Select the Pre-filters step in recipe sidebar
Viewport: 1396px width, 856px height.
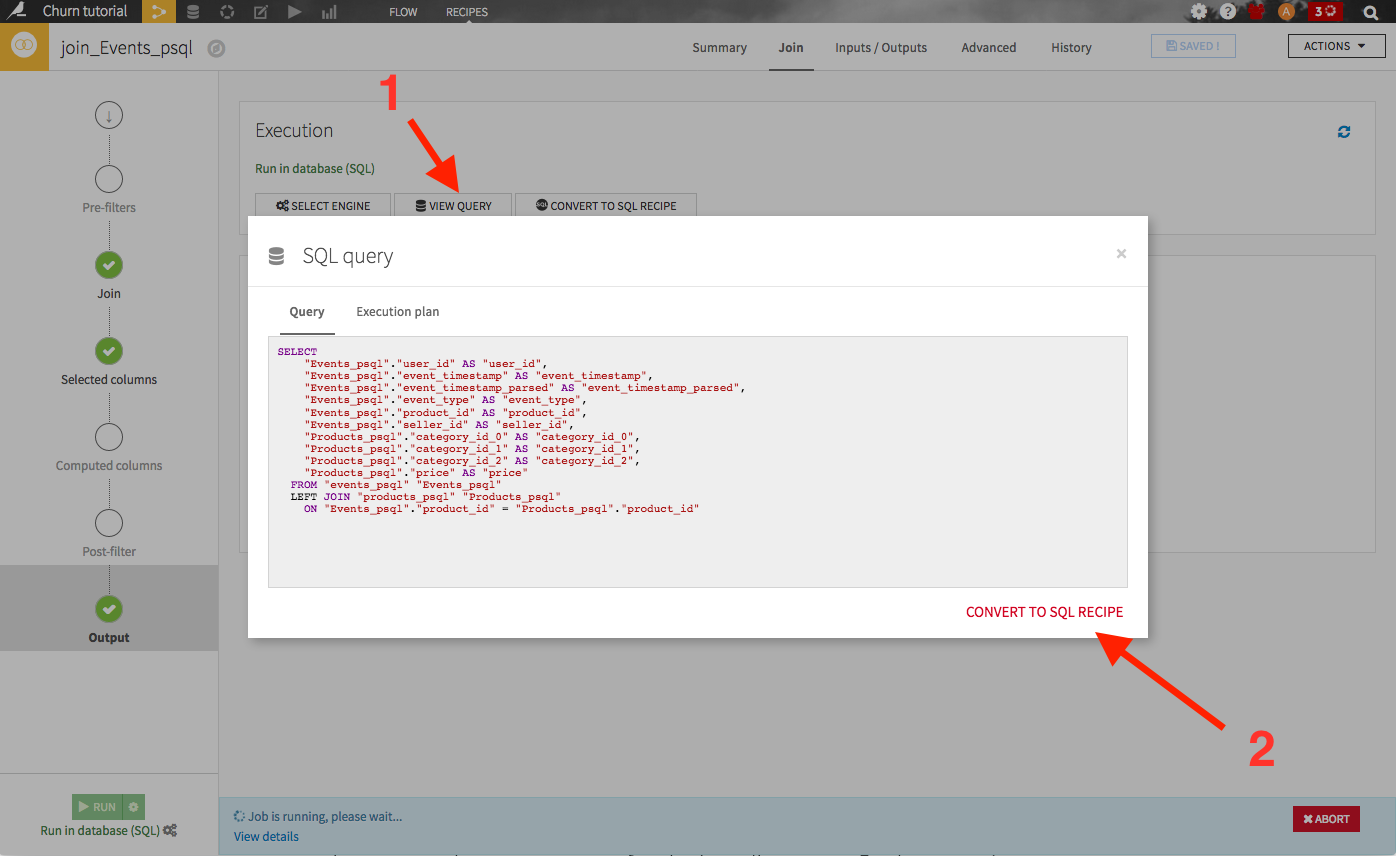[108, 179]
